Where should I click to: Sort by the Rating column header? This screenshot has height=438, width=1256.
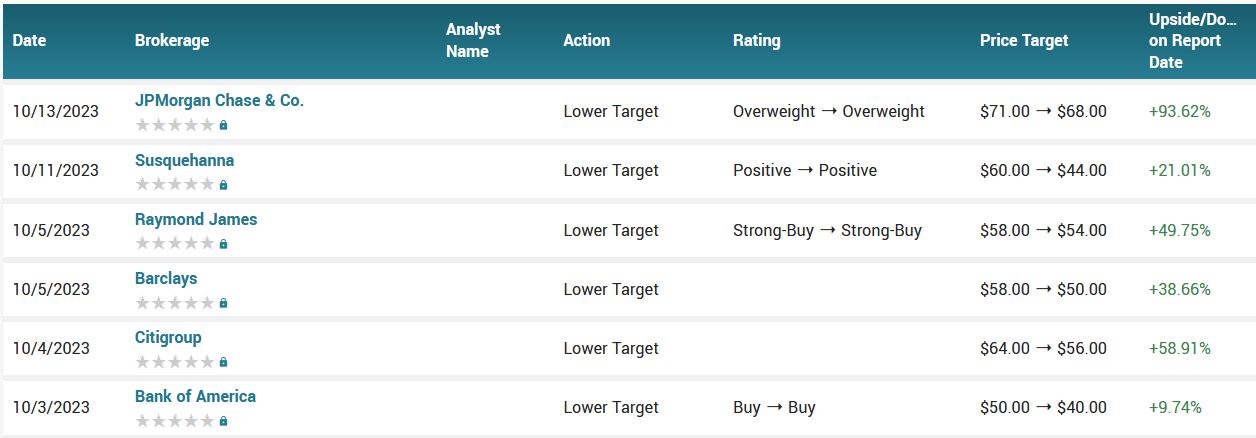pyautogui.click(x=756, y=41)
